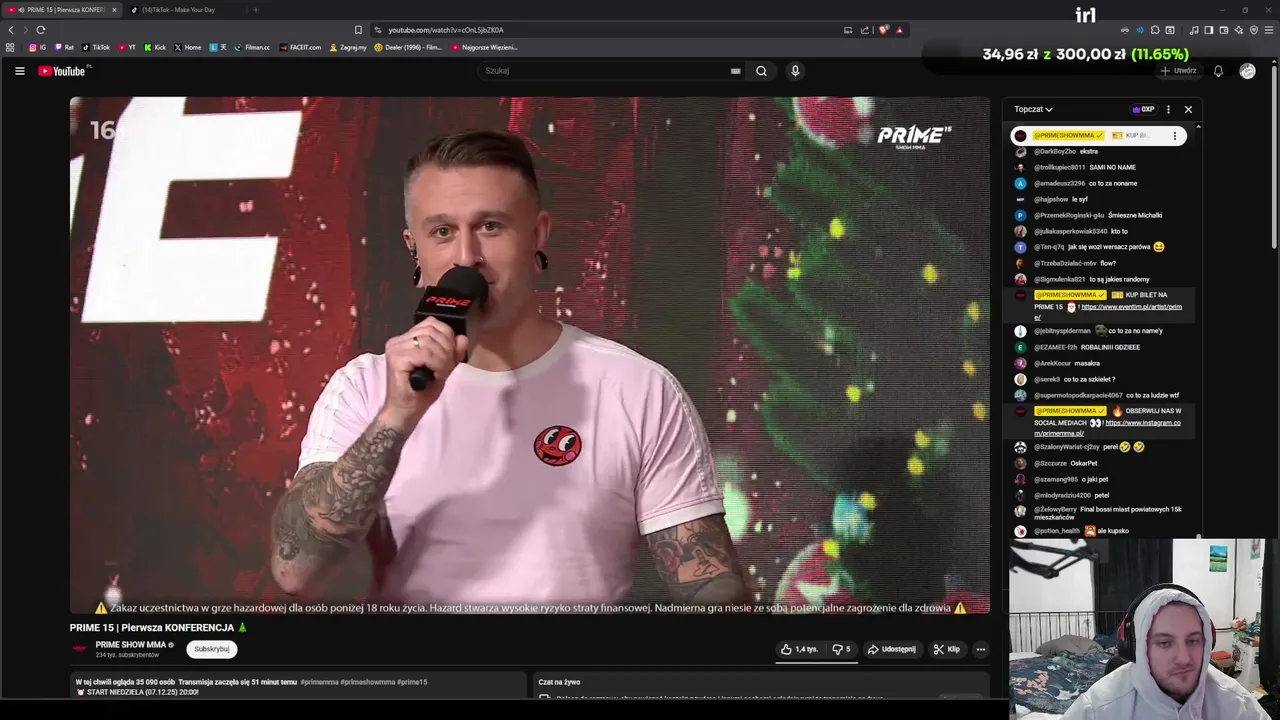Image resolution: width=1280 pixels, height=720 pixels.
Task: Click the youtube.com address bar URL
Action: (446, 30)
